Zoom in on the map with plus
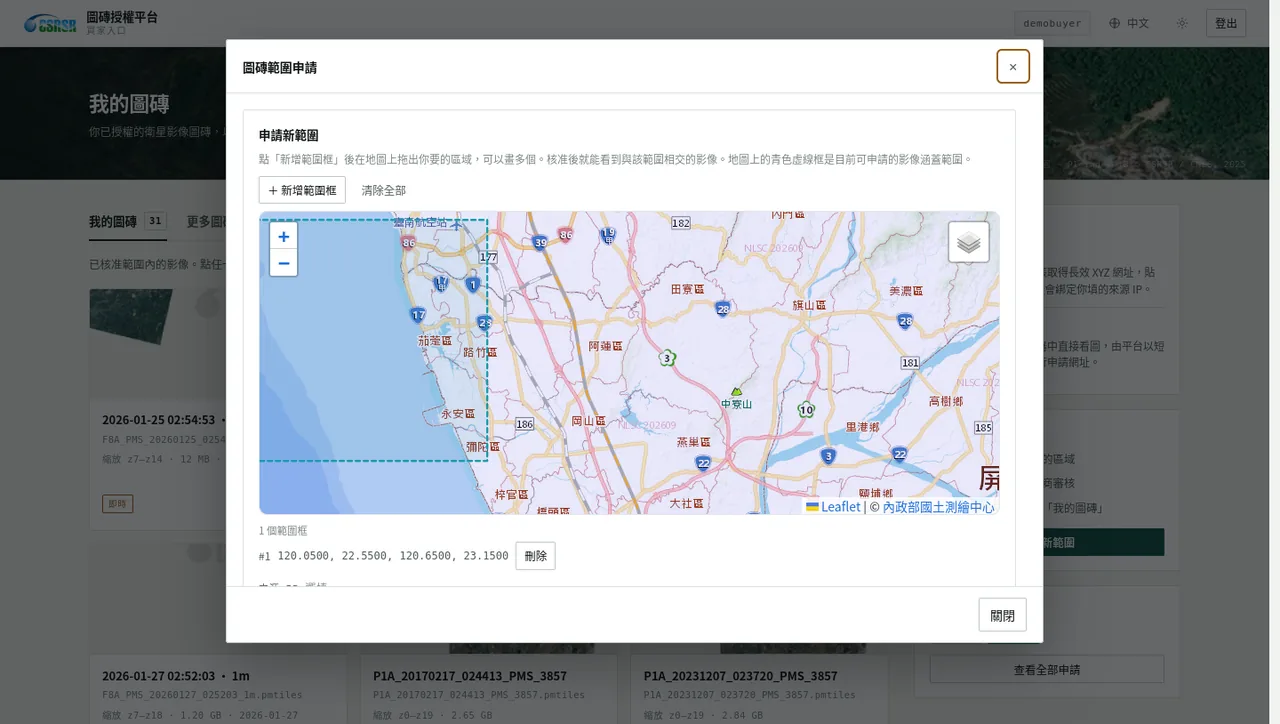The height and width of the screenshot is (724, 1280). [x=284, y=237]
